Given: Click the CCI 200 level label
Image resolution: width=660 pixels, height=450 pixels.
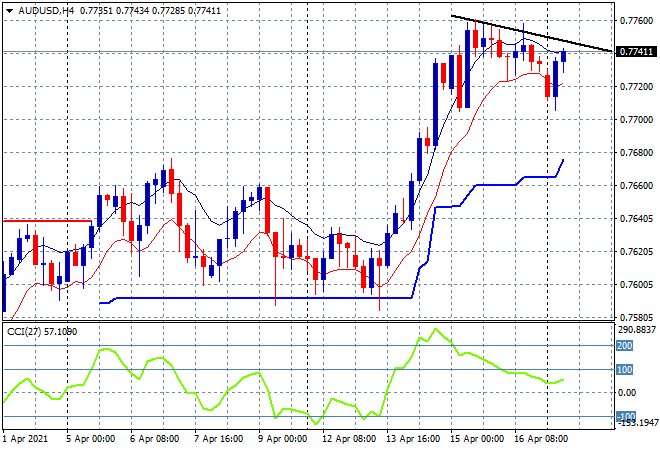Looking at the screenshot, I should tap(624, 346).
